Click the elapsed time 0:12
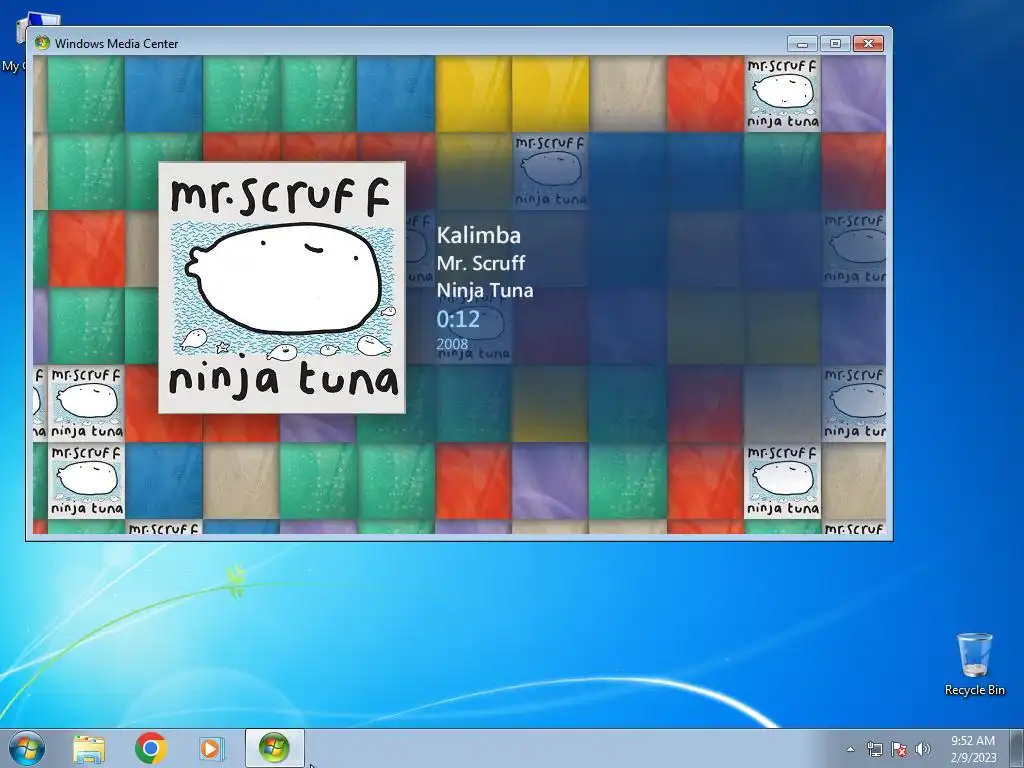Screen dimensions: 1024x768 (x=458, y=319)
